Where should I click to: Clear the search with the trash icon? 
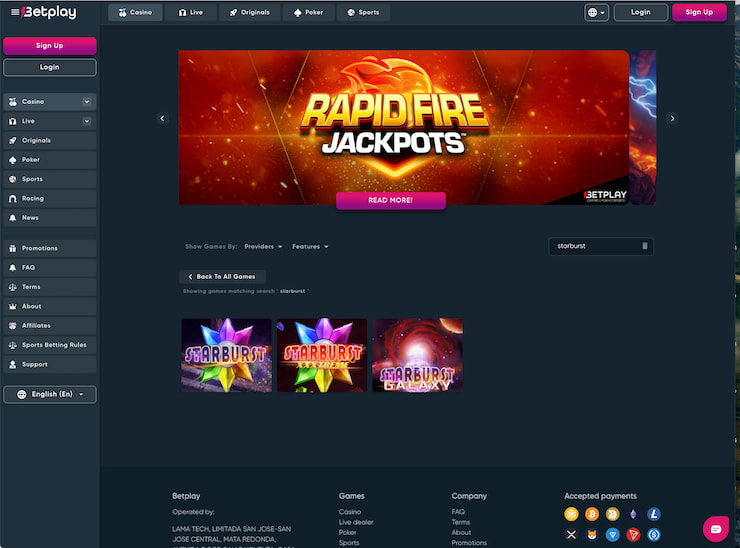click(x=645, y=246)
